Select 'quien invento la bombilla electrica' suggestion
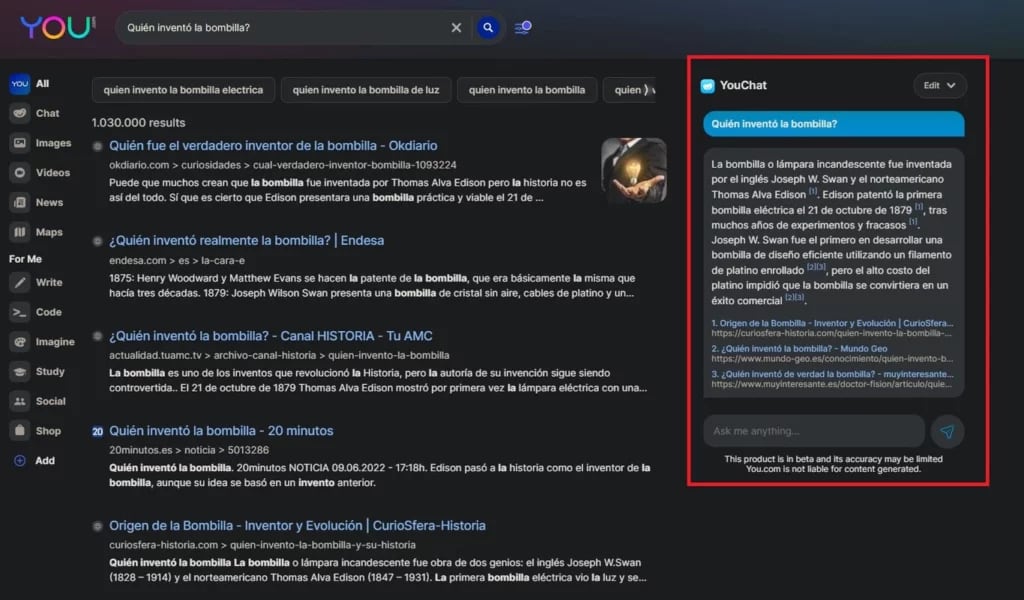 click(x=183, y=90)
